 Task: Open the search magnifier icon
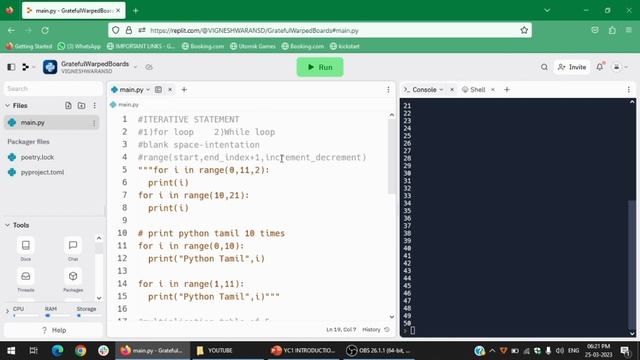click(544, 67)
